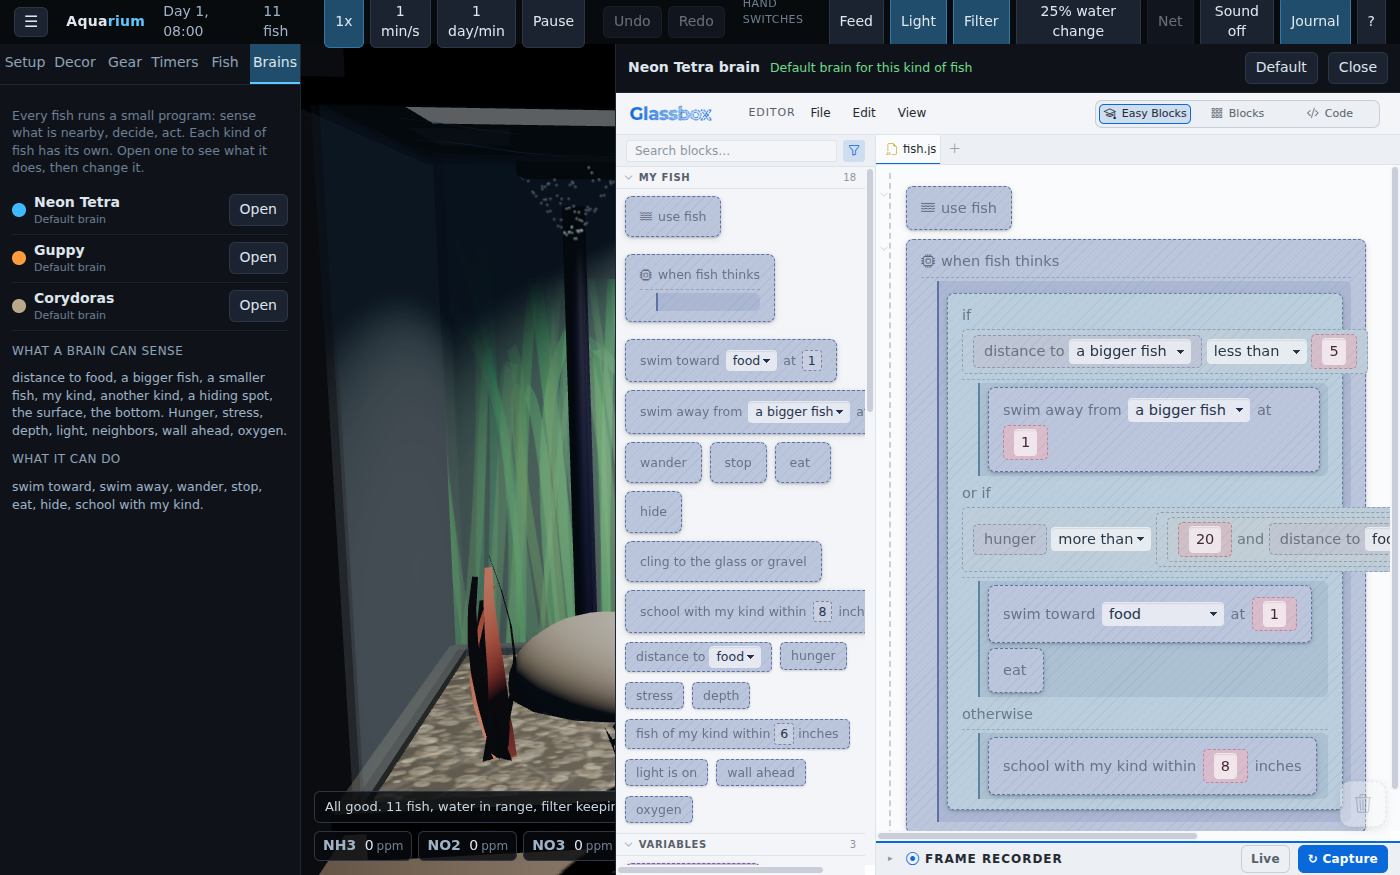
Task: Open the Guppy brain
Action: pos(258,257)
